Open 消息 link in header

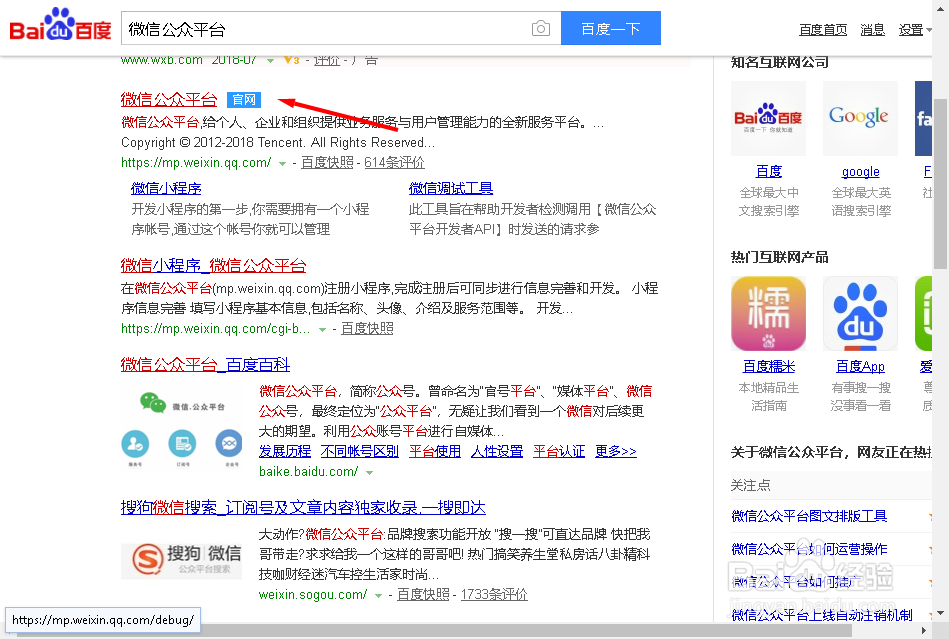[872, 30]
